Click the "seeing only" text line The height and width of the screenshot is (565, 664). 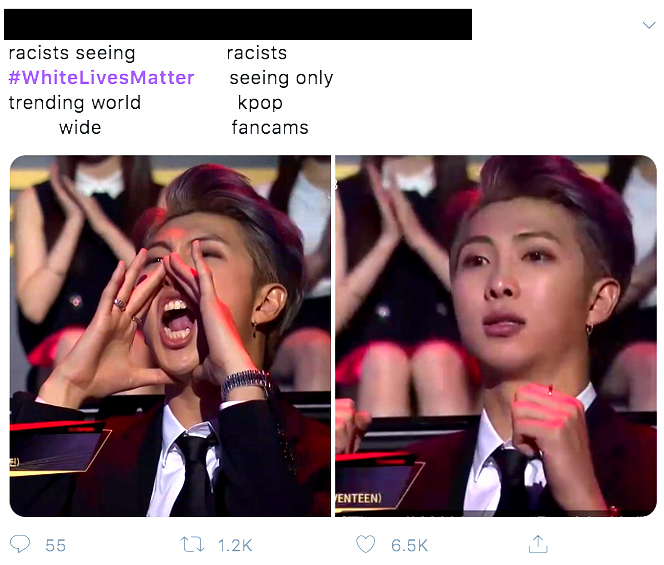(281, 78)
